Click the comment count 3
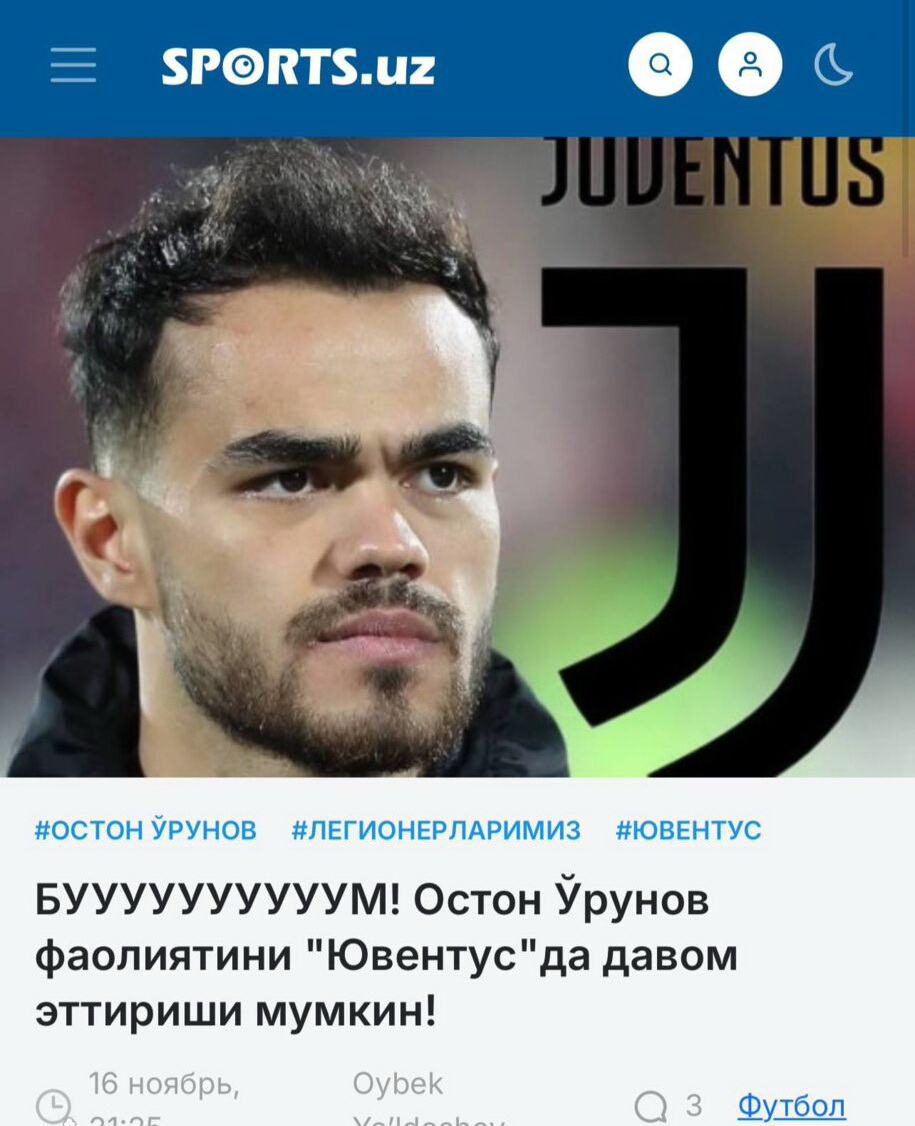 pyautogui.click(x=693, y=1105)
